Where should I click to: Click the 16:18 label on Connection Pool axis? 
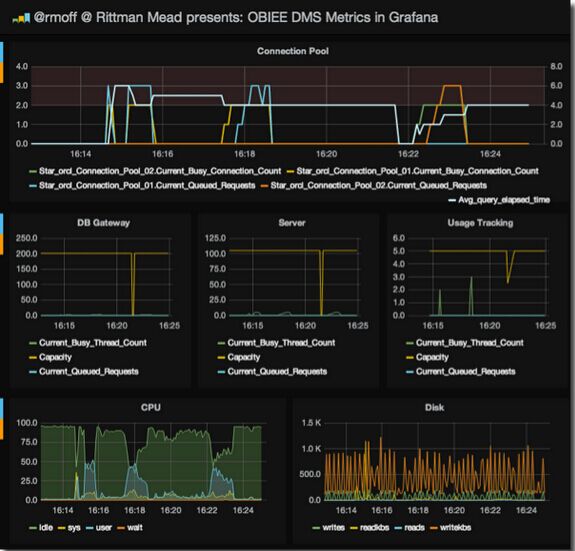pyautogui.click(x=245, y=154)
